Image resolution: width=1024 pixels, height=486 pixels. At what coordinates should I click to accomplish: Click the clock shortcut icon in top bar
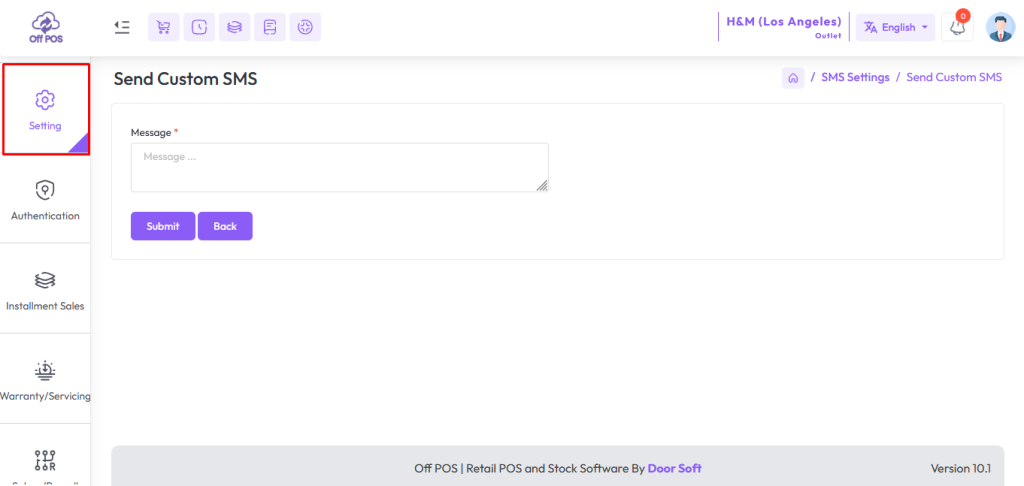[x=199, y=27]
